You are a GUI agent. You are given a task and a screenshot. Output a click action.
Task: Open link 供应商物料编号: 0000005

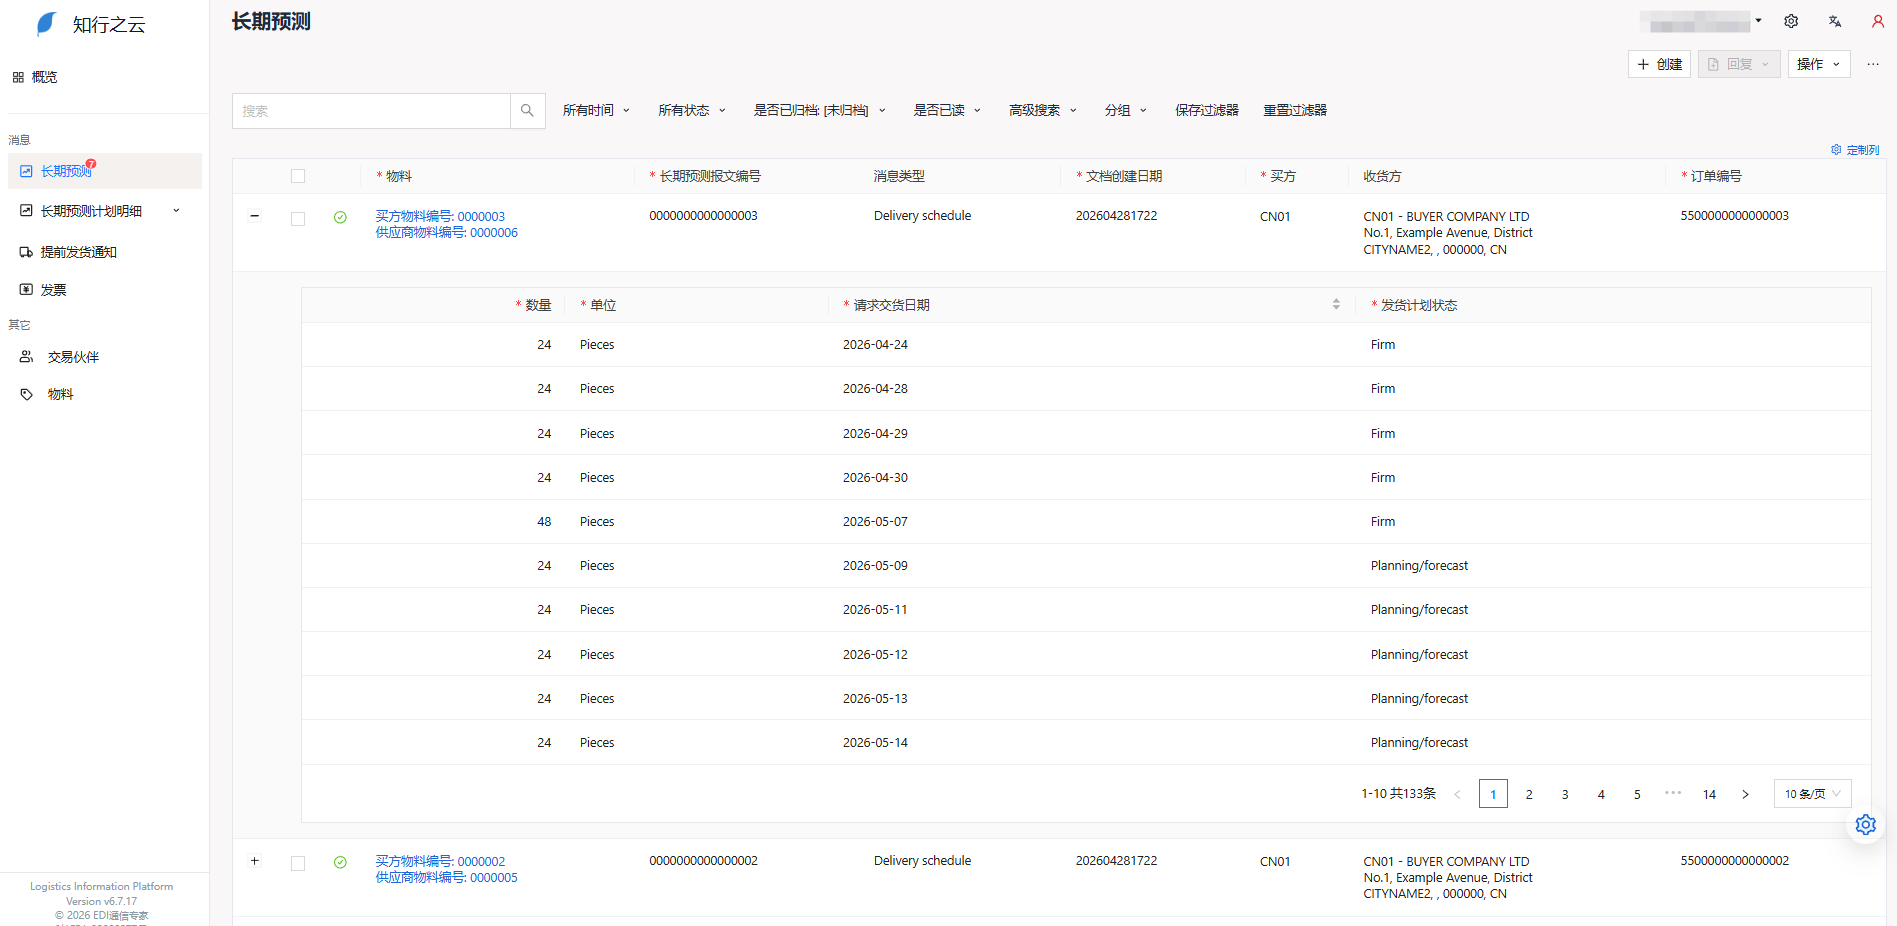pyautogui.click(x=446, y=878)
